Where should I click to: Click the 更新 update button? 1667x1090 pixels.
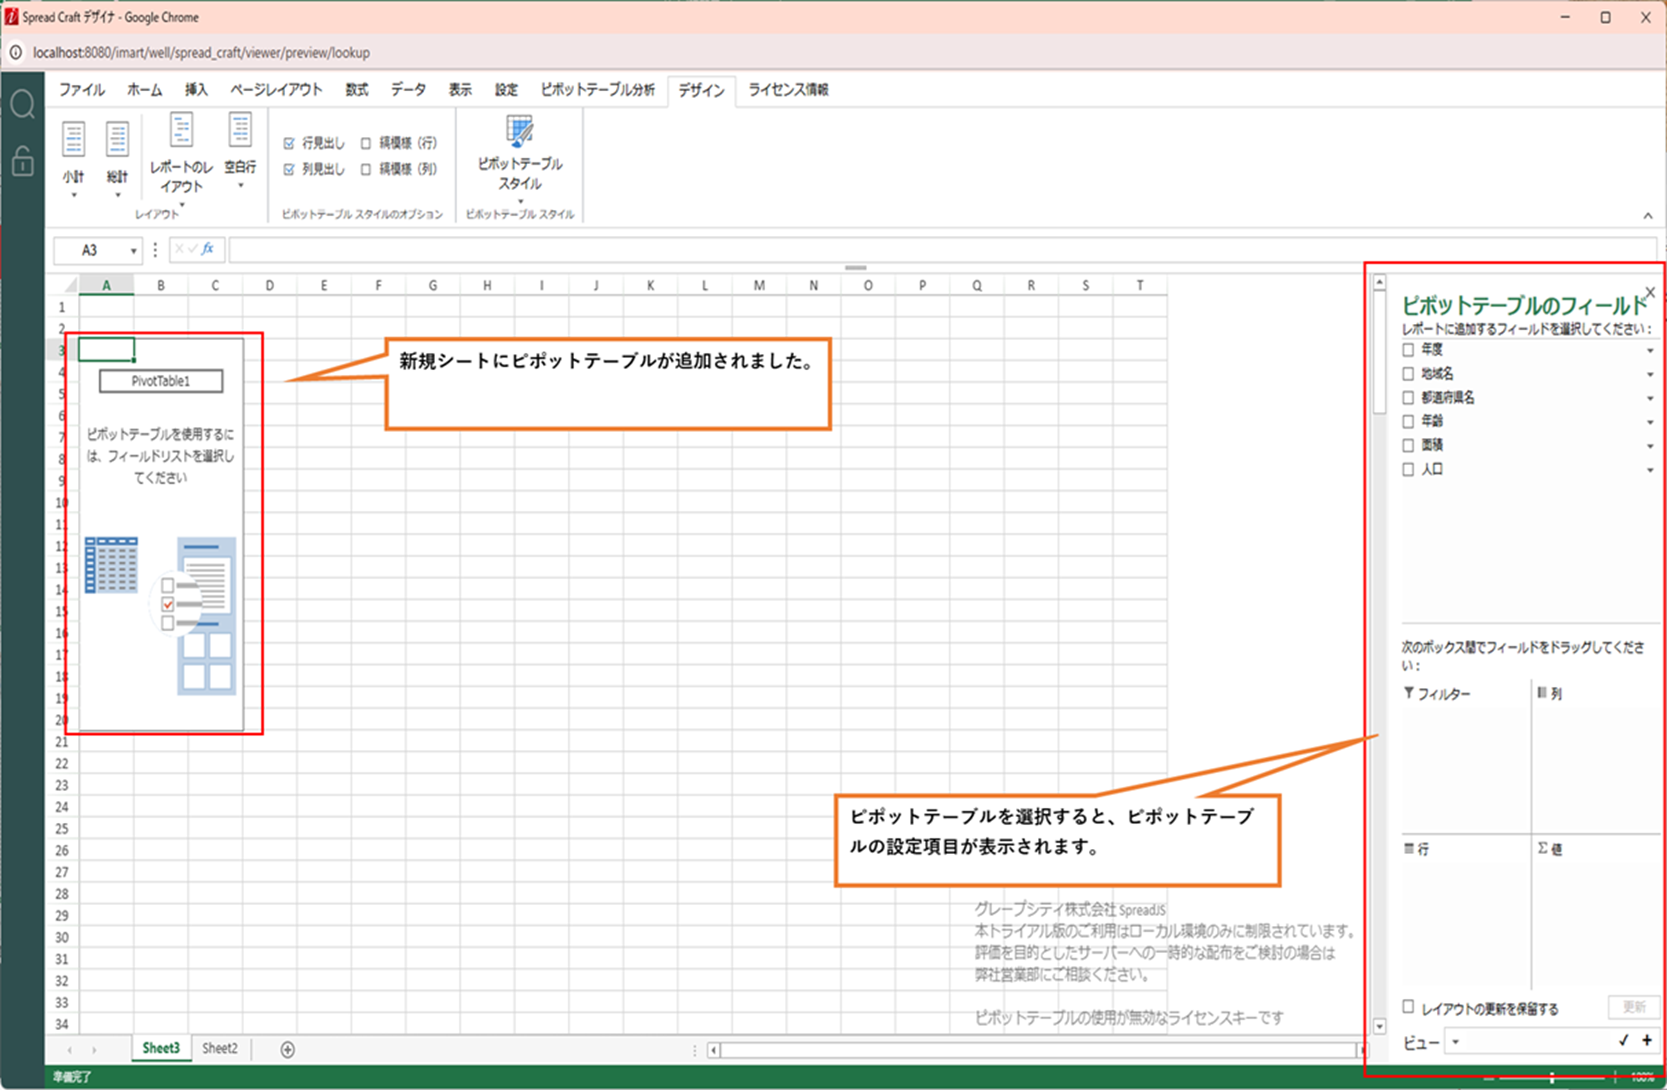[1633, 1007]
